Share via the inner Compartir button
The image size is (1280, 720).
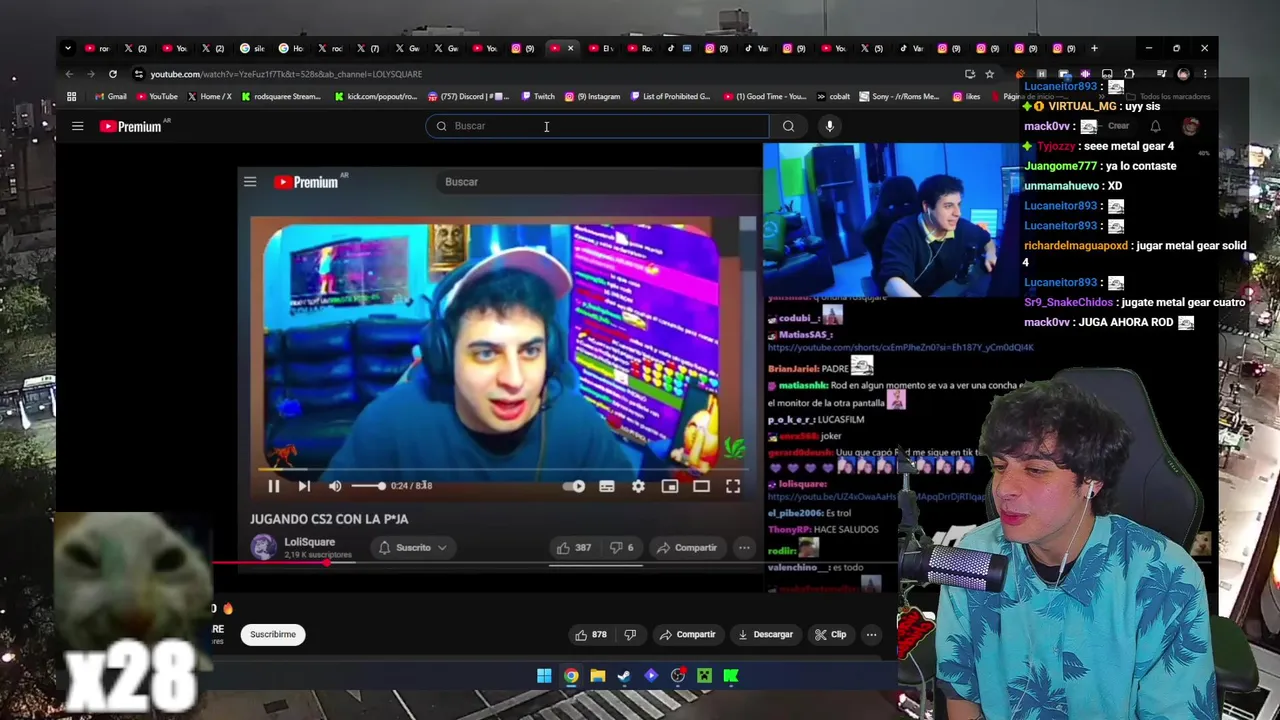click(x=687, y=548)
